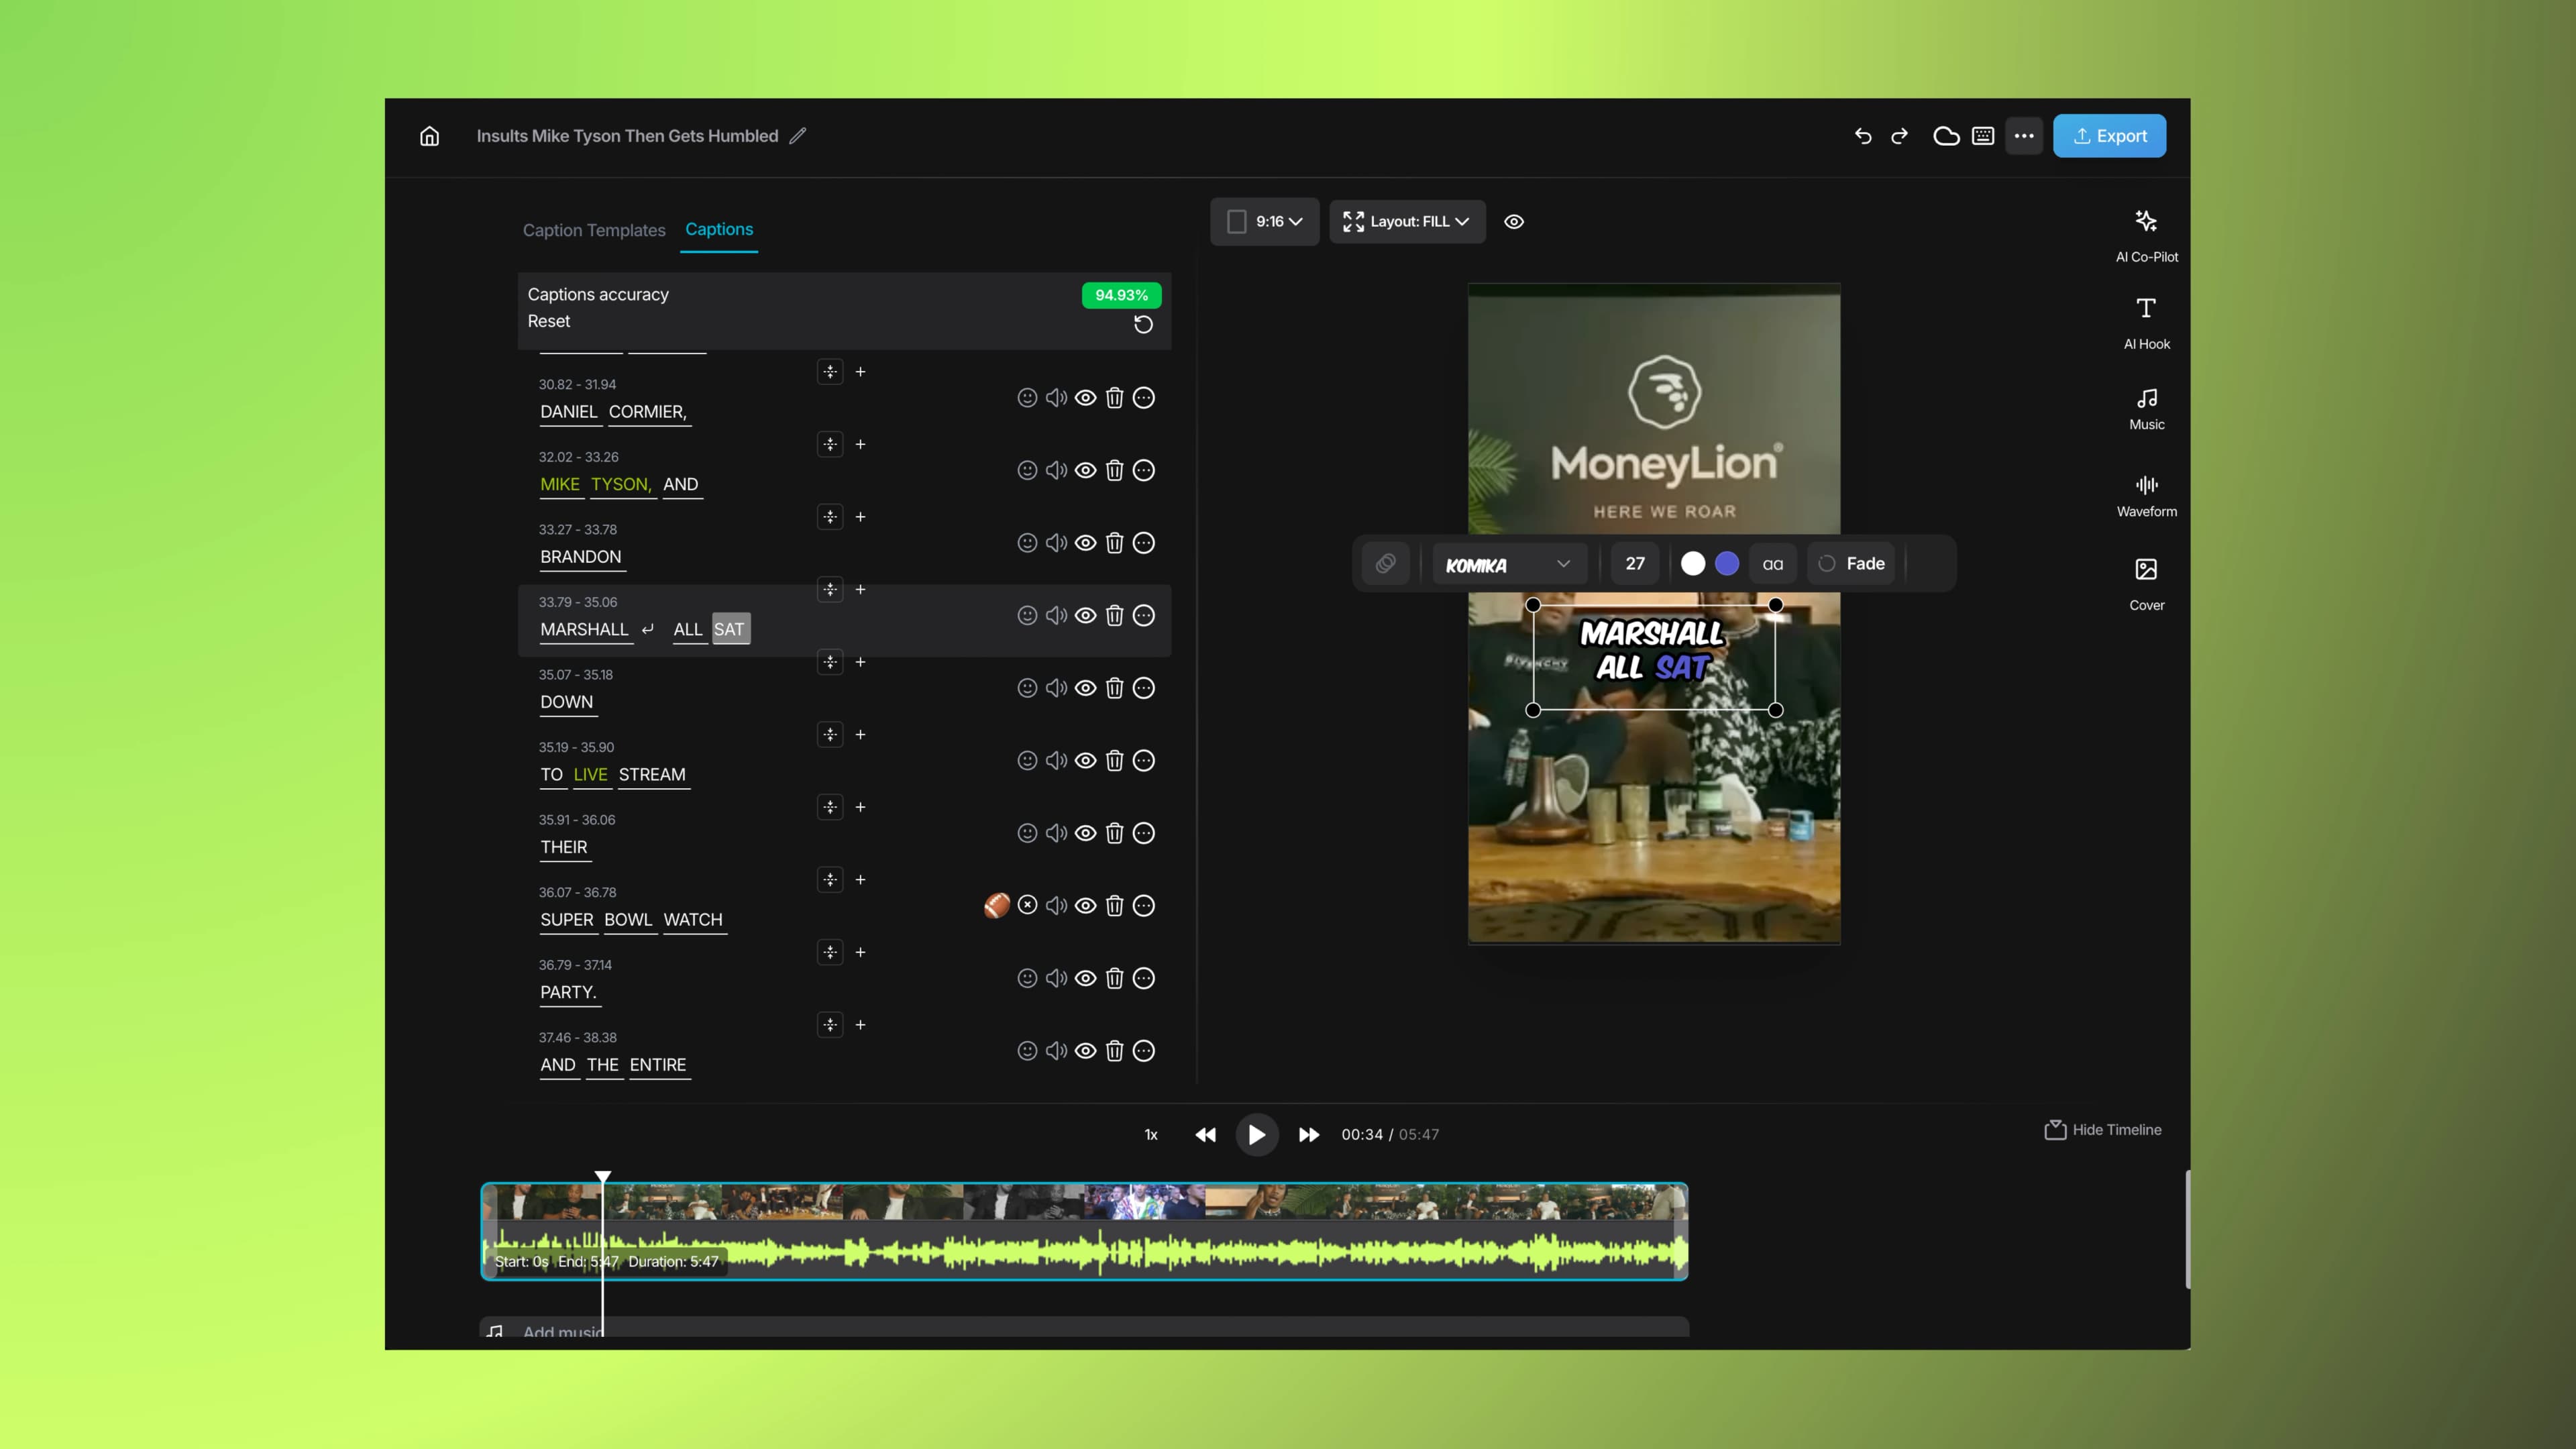The height and width of the screenshot is (1449, 2576).
Task: Open the Music panel
Action: tap(2146, 406)
